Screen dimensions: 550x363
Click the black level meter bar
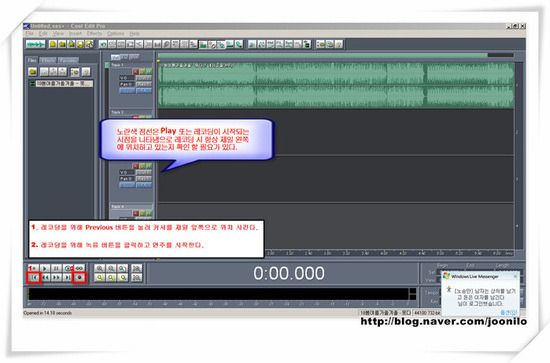[218, 294]
